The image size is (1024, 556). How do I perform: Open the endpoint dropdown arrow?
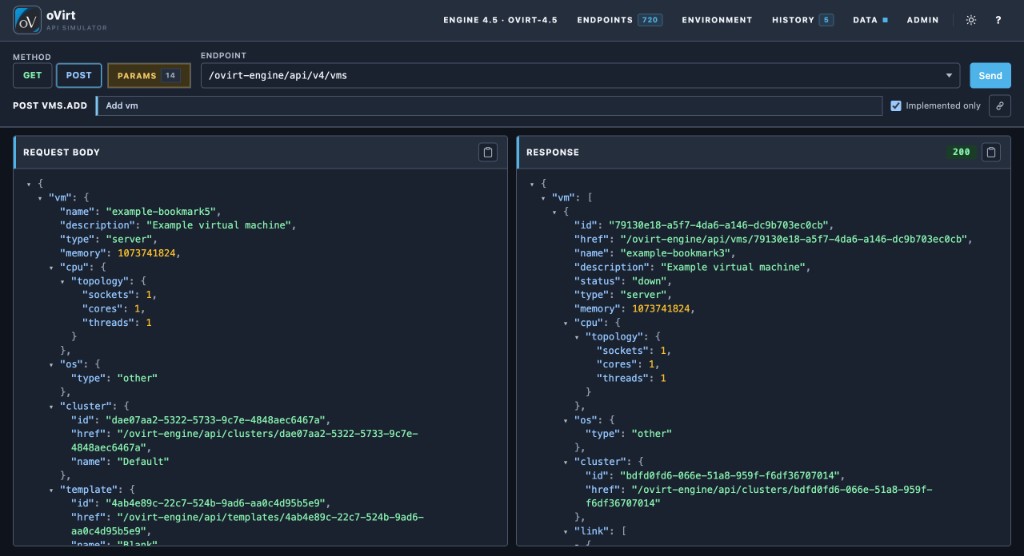949,76
